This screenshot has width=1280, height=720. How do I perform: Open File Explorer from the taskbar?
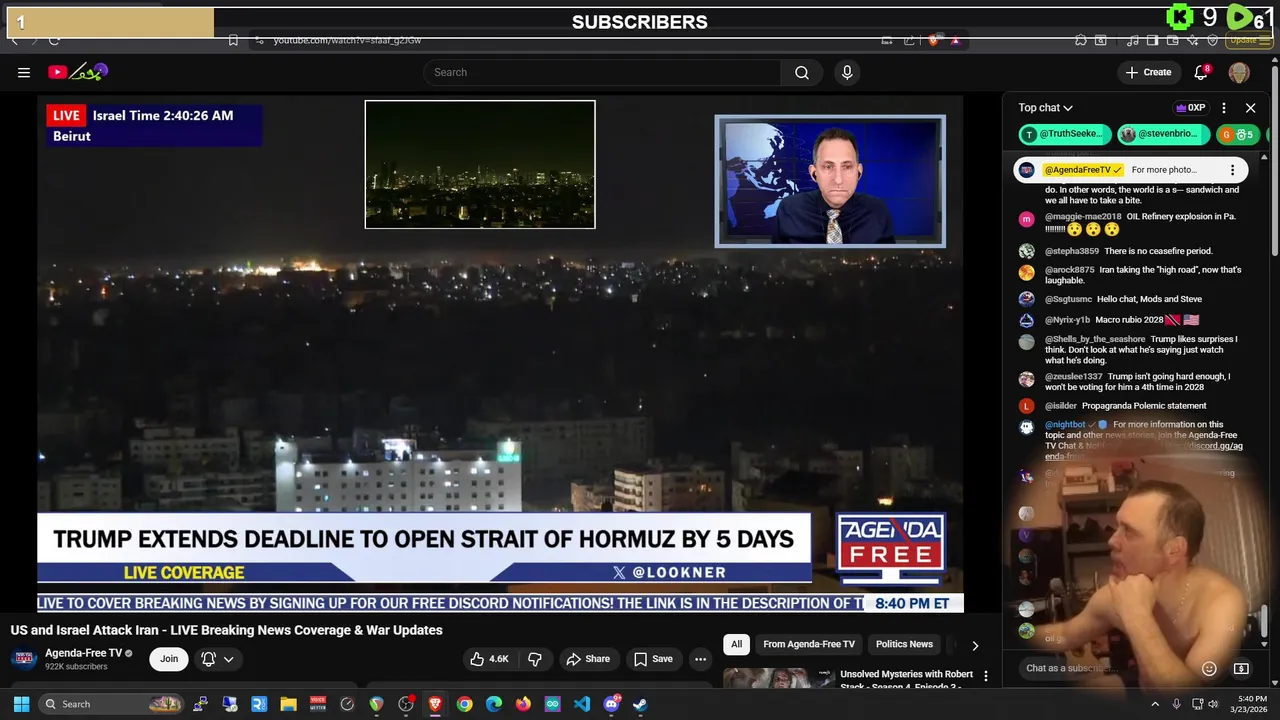coord(288,704)
